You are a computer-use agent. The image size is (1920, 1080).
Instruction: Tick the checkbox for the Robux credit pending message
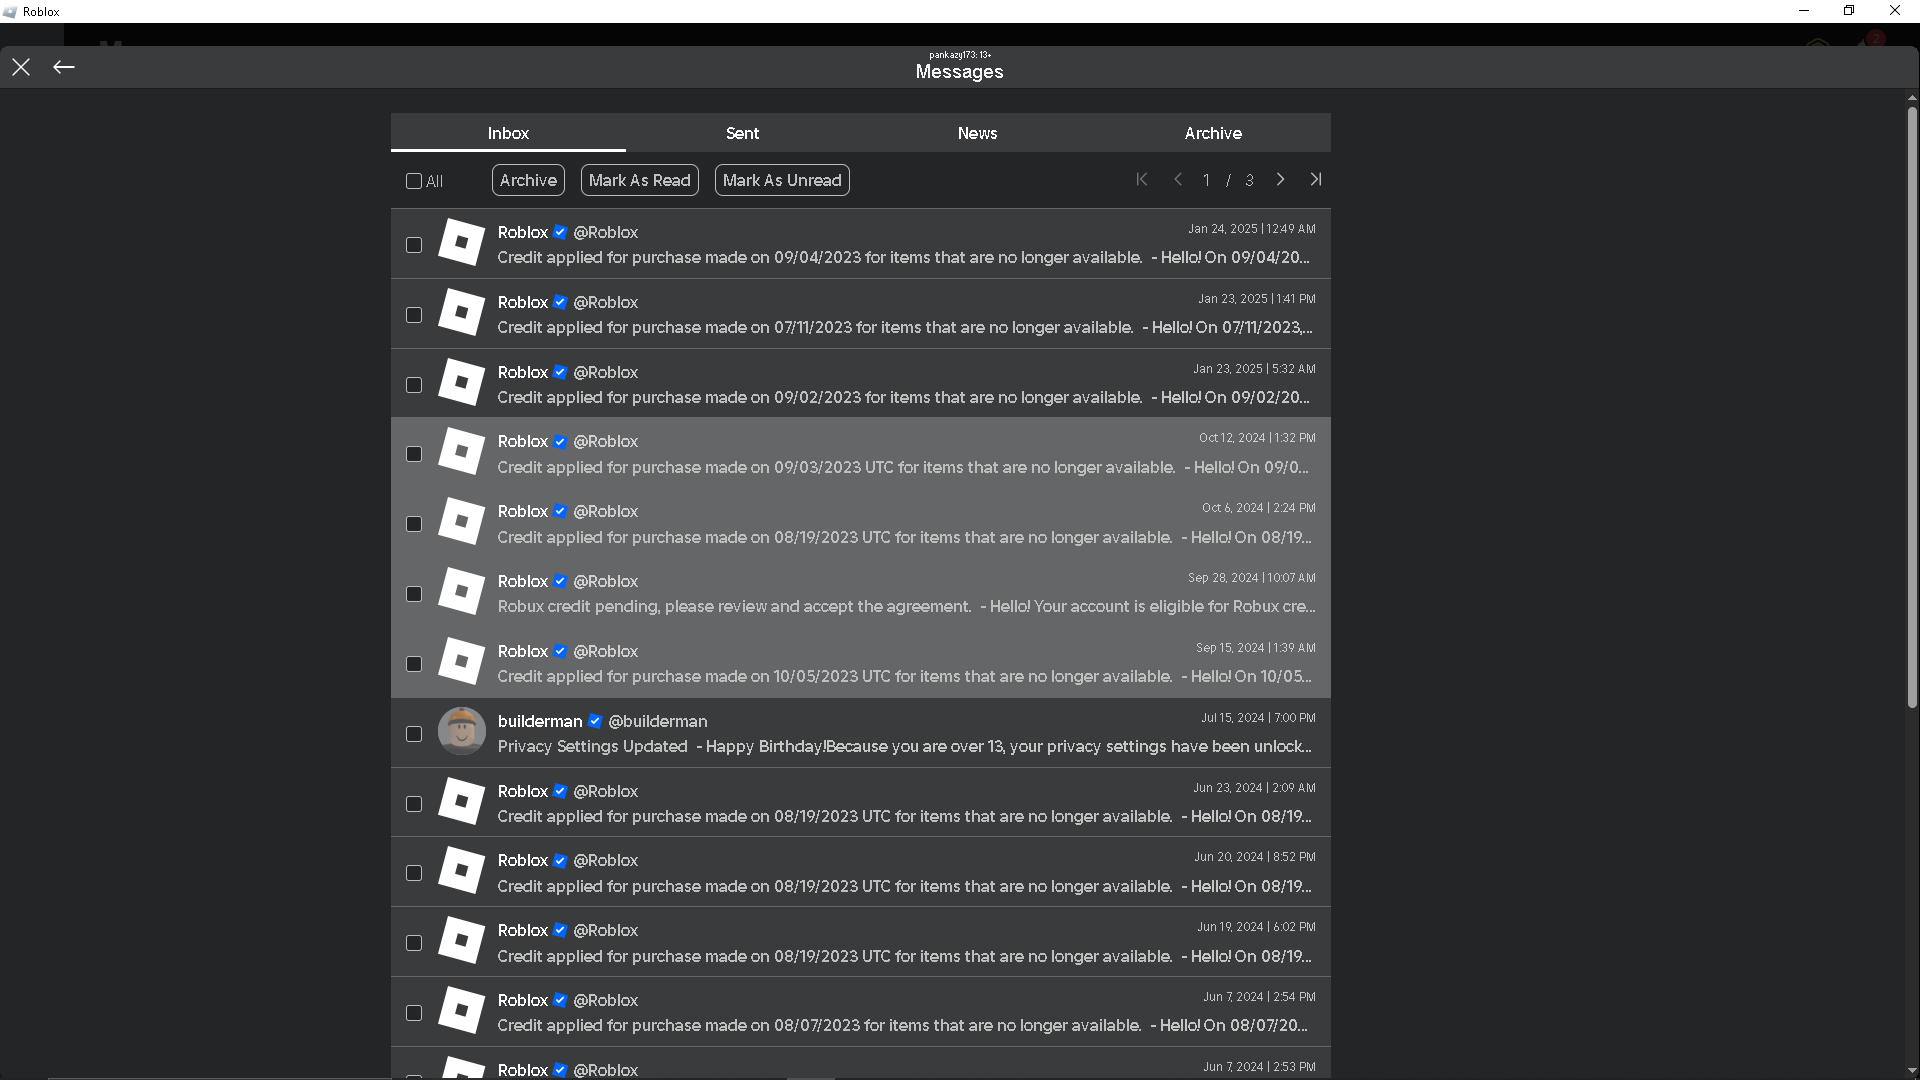click(414, 594)
